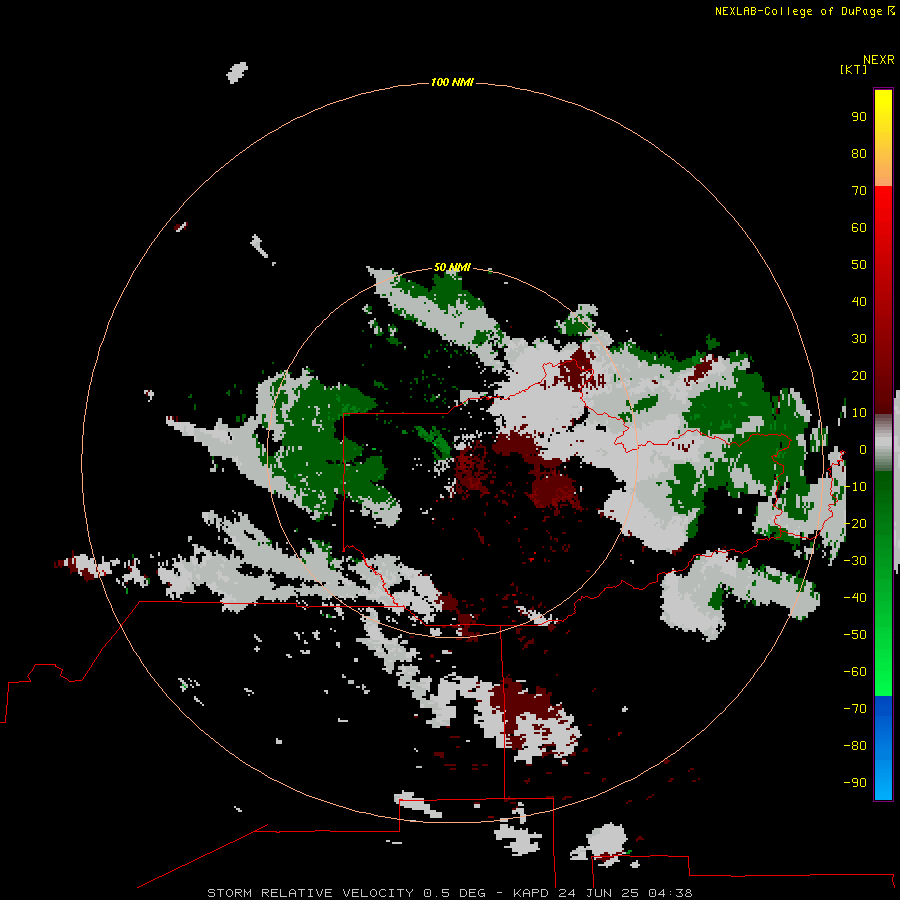Click the -80 value on the velocity scale
This screenshot has width=900, height=900.
tap(855, 746)
